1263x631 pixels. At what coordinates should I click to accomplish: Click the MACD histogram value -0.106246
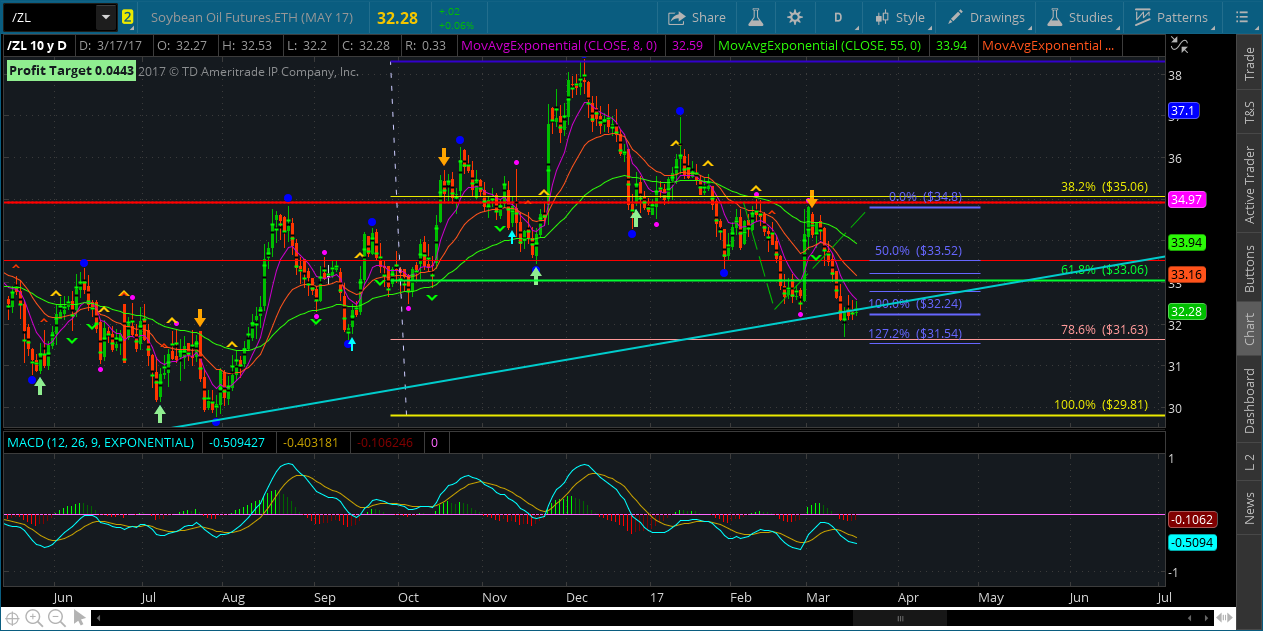pos(386,441)
